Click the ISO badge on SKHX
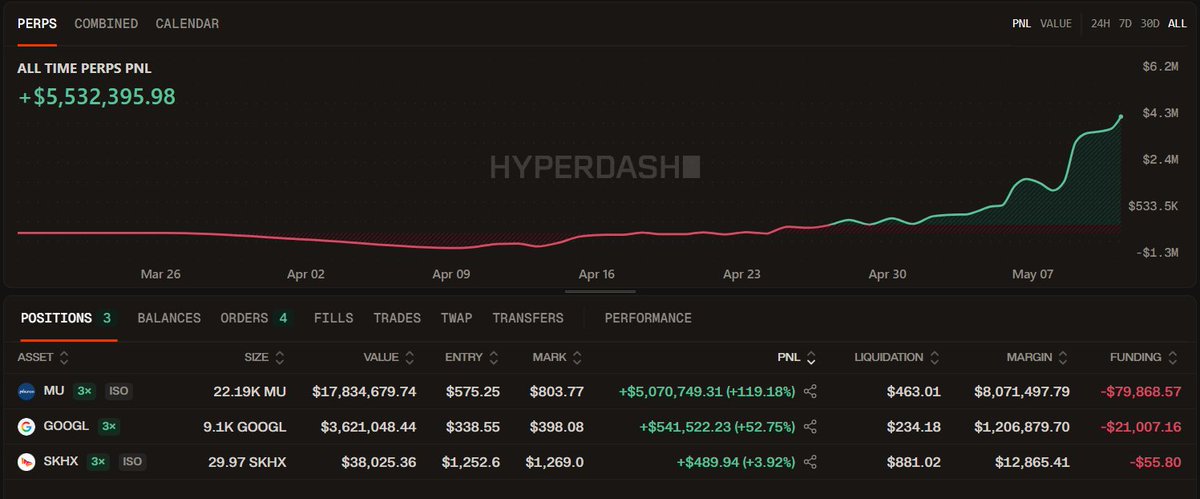Viewport: 1200px width, 499px height. tap(133, 462)
